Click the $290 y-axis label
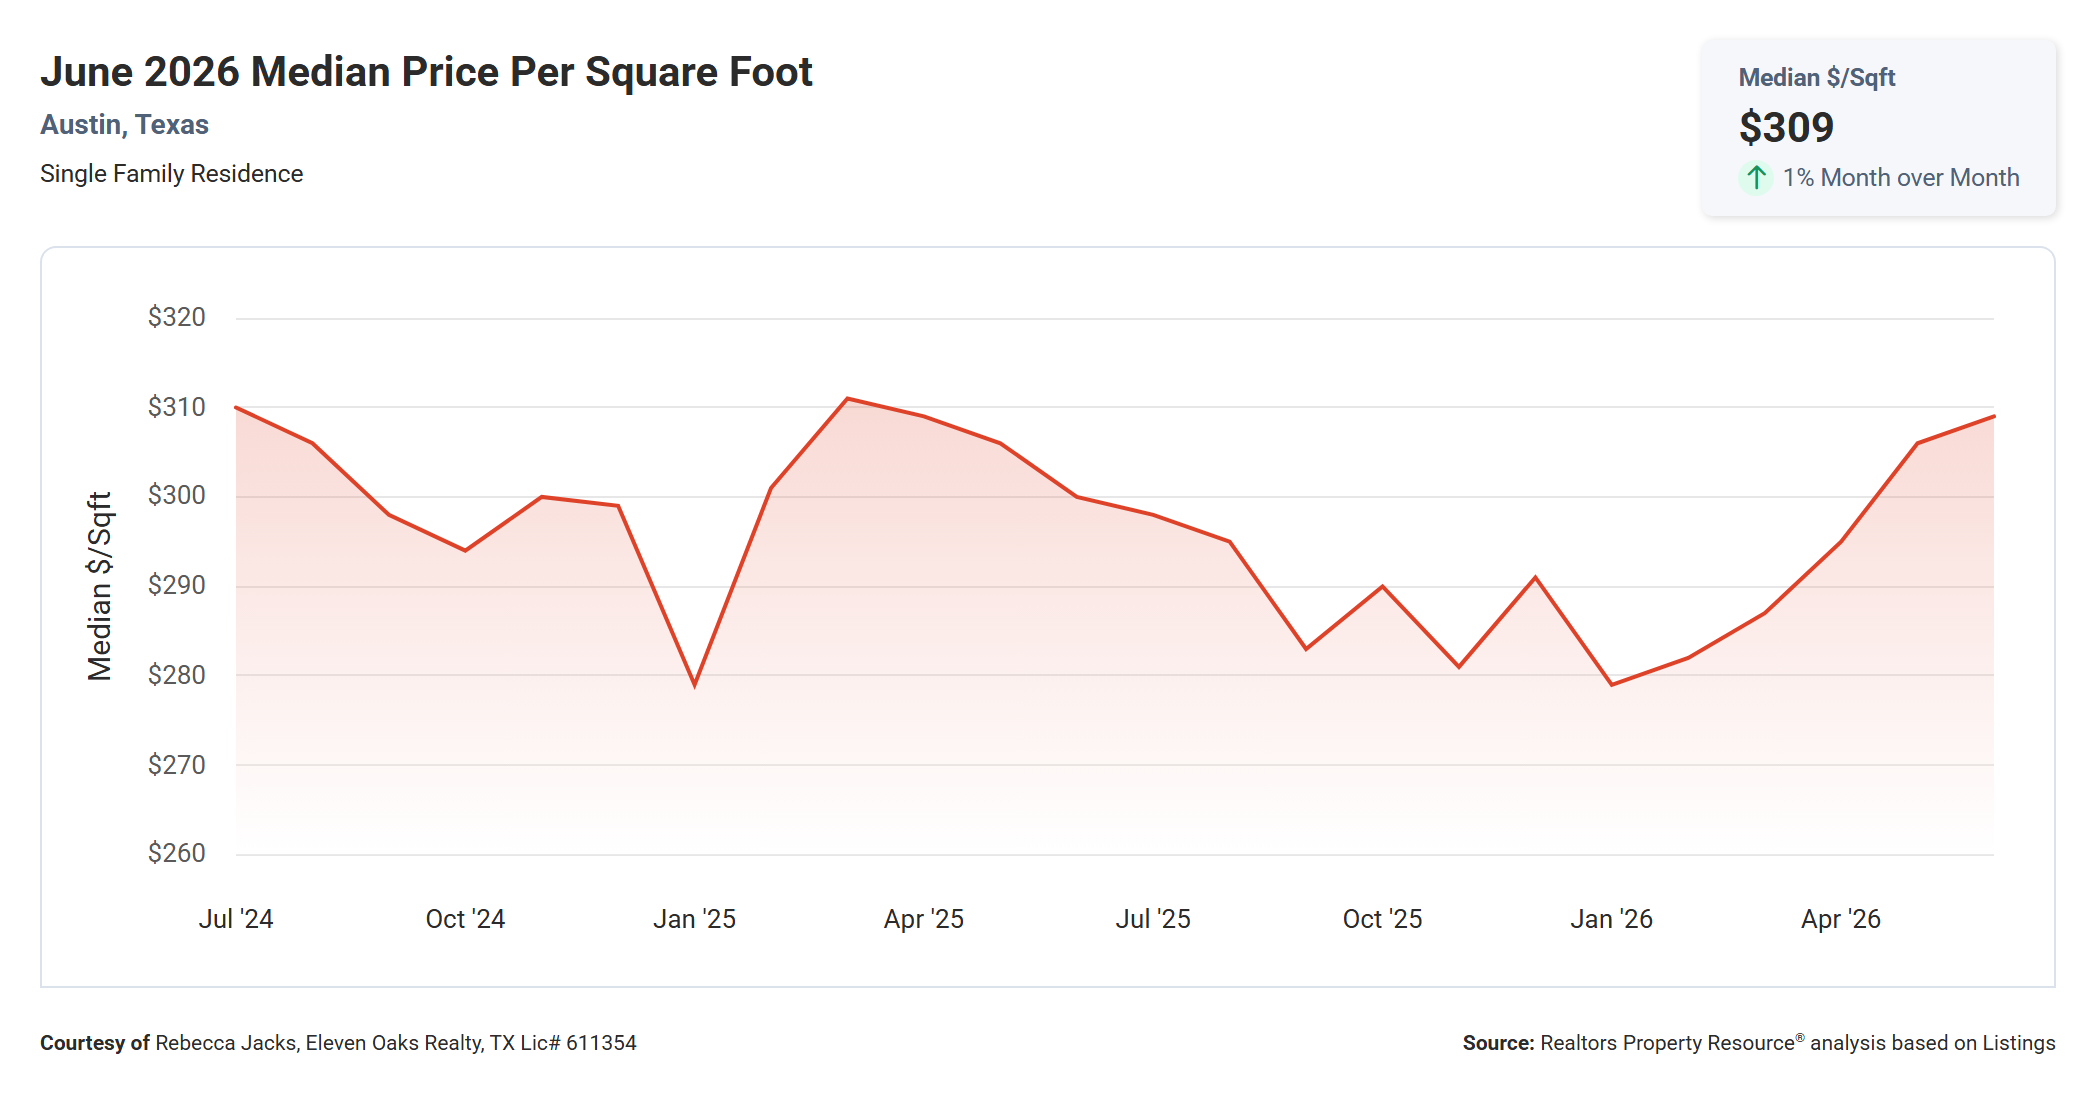 pyautogui.click(x=176, y=586)
